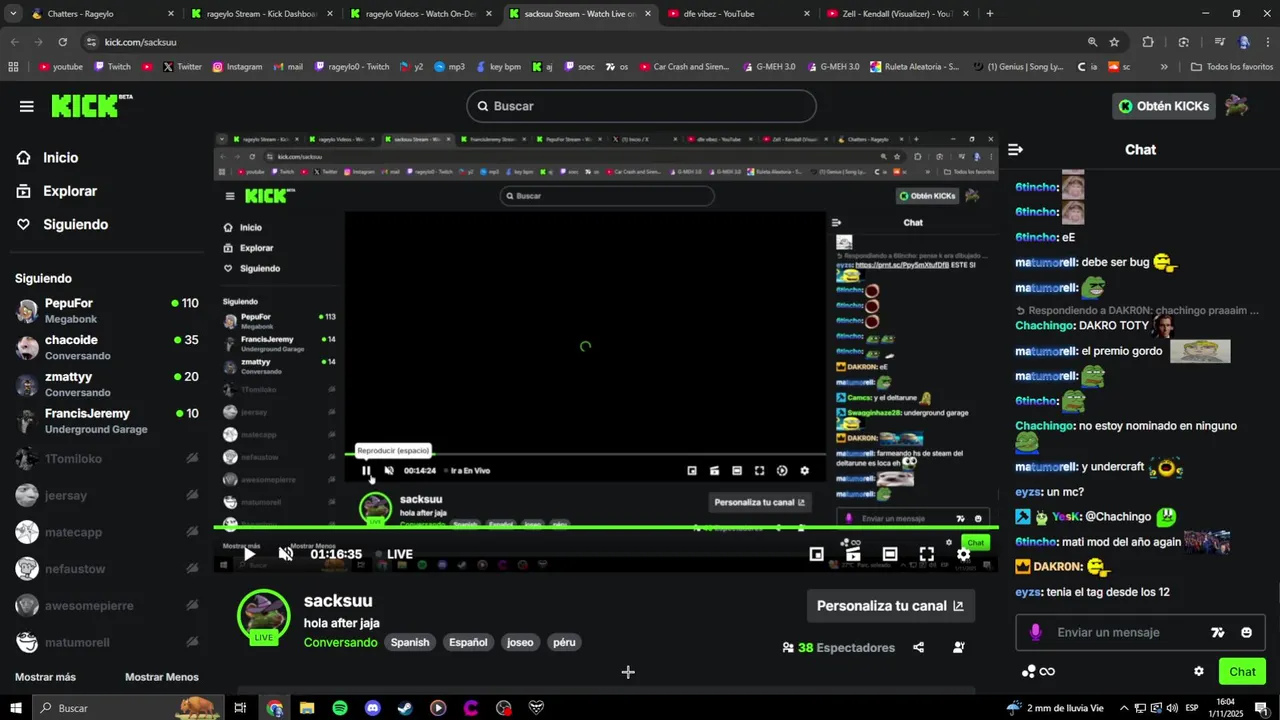Click the clip creation icon in player

click(853, 554)
